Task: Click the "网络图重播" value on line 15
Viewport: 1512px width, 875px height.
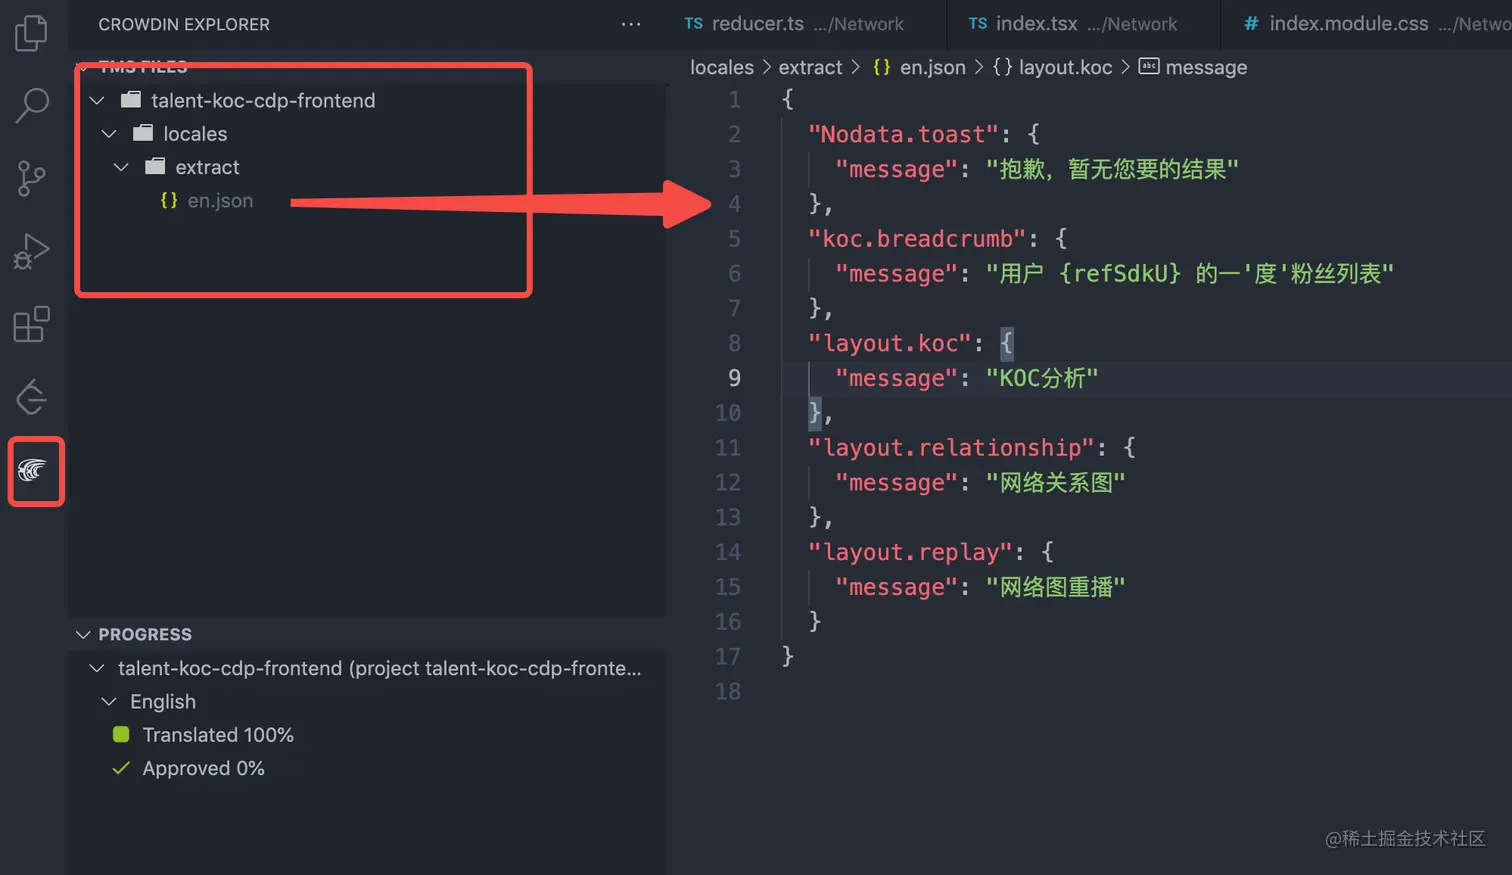Action: click(1056, 587)
